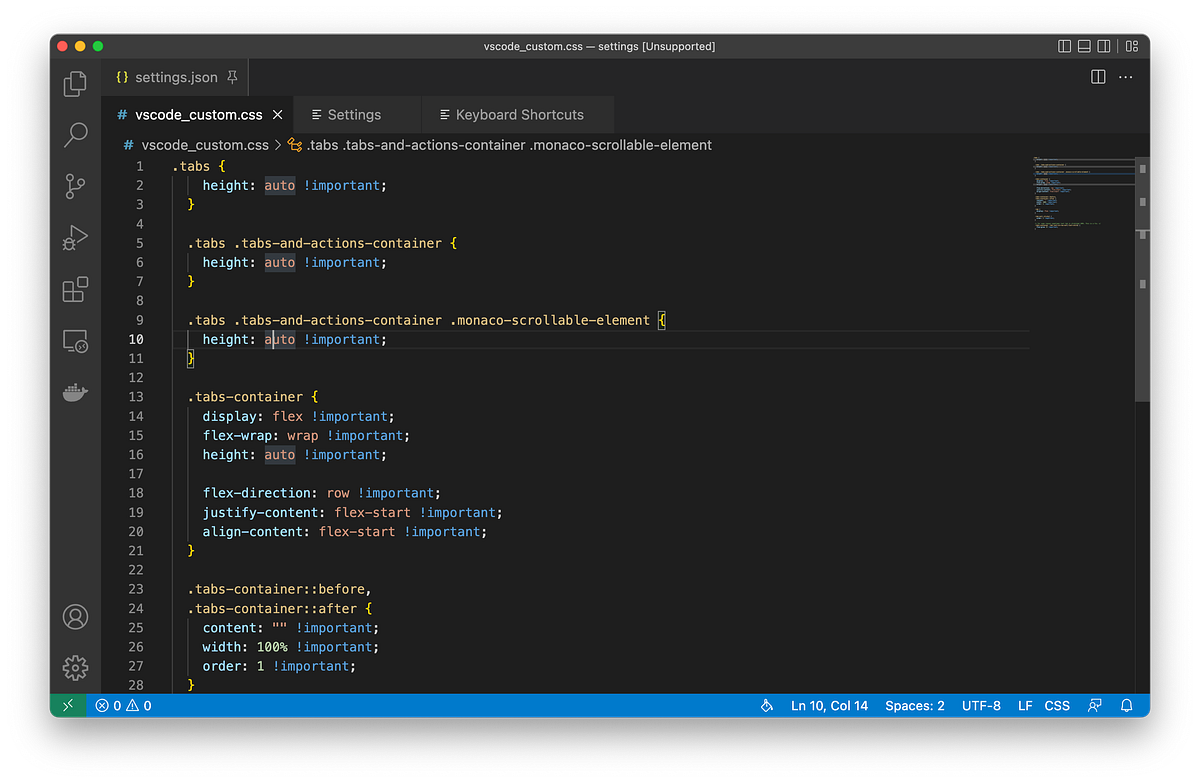Open the .tabs breadcrumb dropdown

tap(322, 144)
